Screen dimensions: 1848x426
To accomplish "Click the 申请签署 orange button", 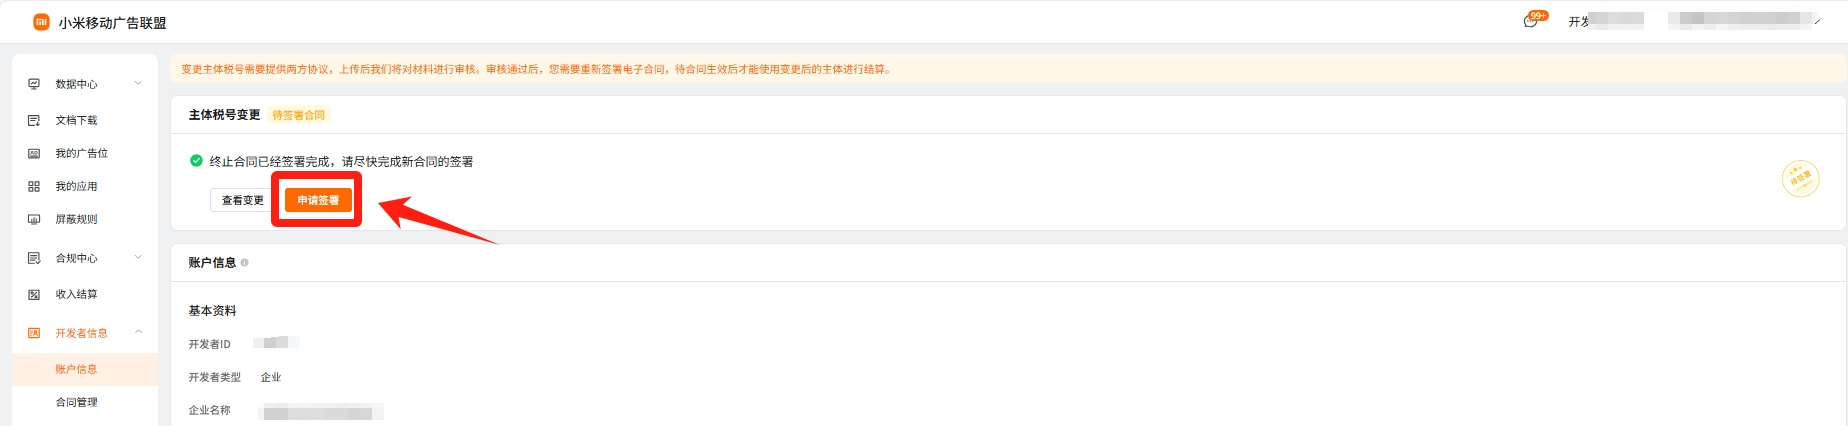I will coord(318,200).
